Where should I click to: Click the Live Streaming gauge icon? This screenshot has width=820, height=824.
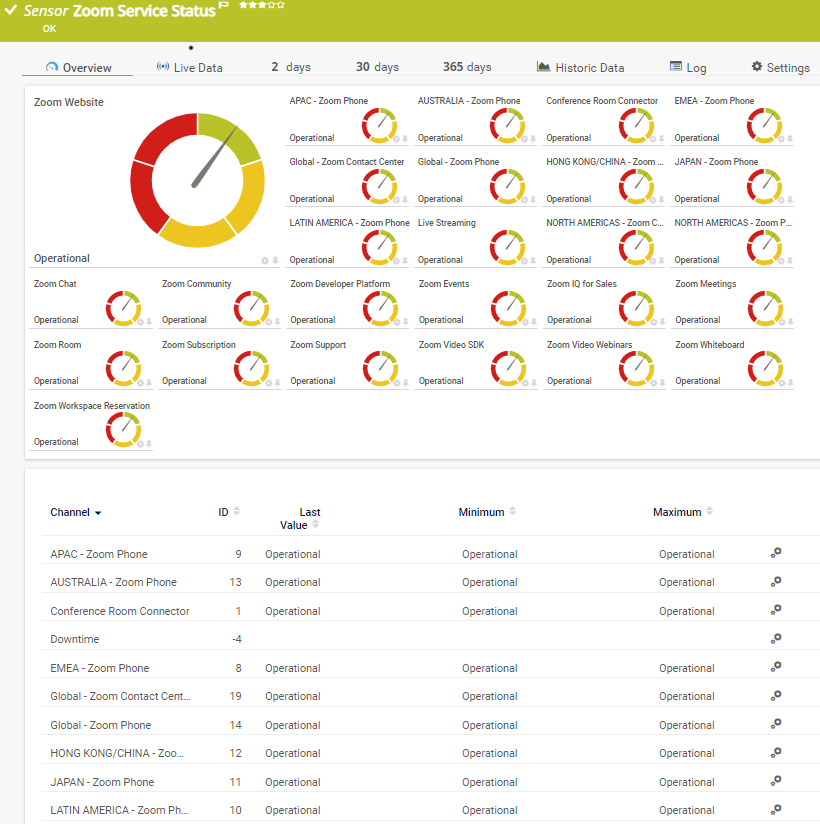[x=508, y=247]
